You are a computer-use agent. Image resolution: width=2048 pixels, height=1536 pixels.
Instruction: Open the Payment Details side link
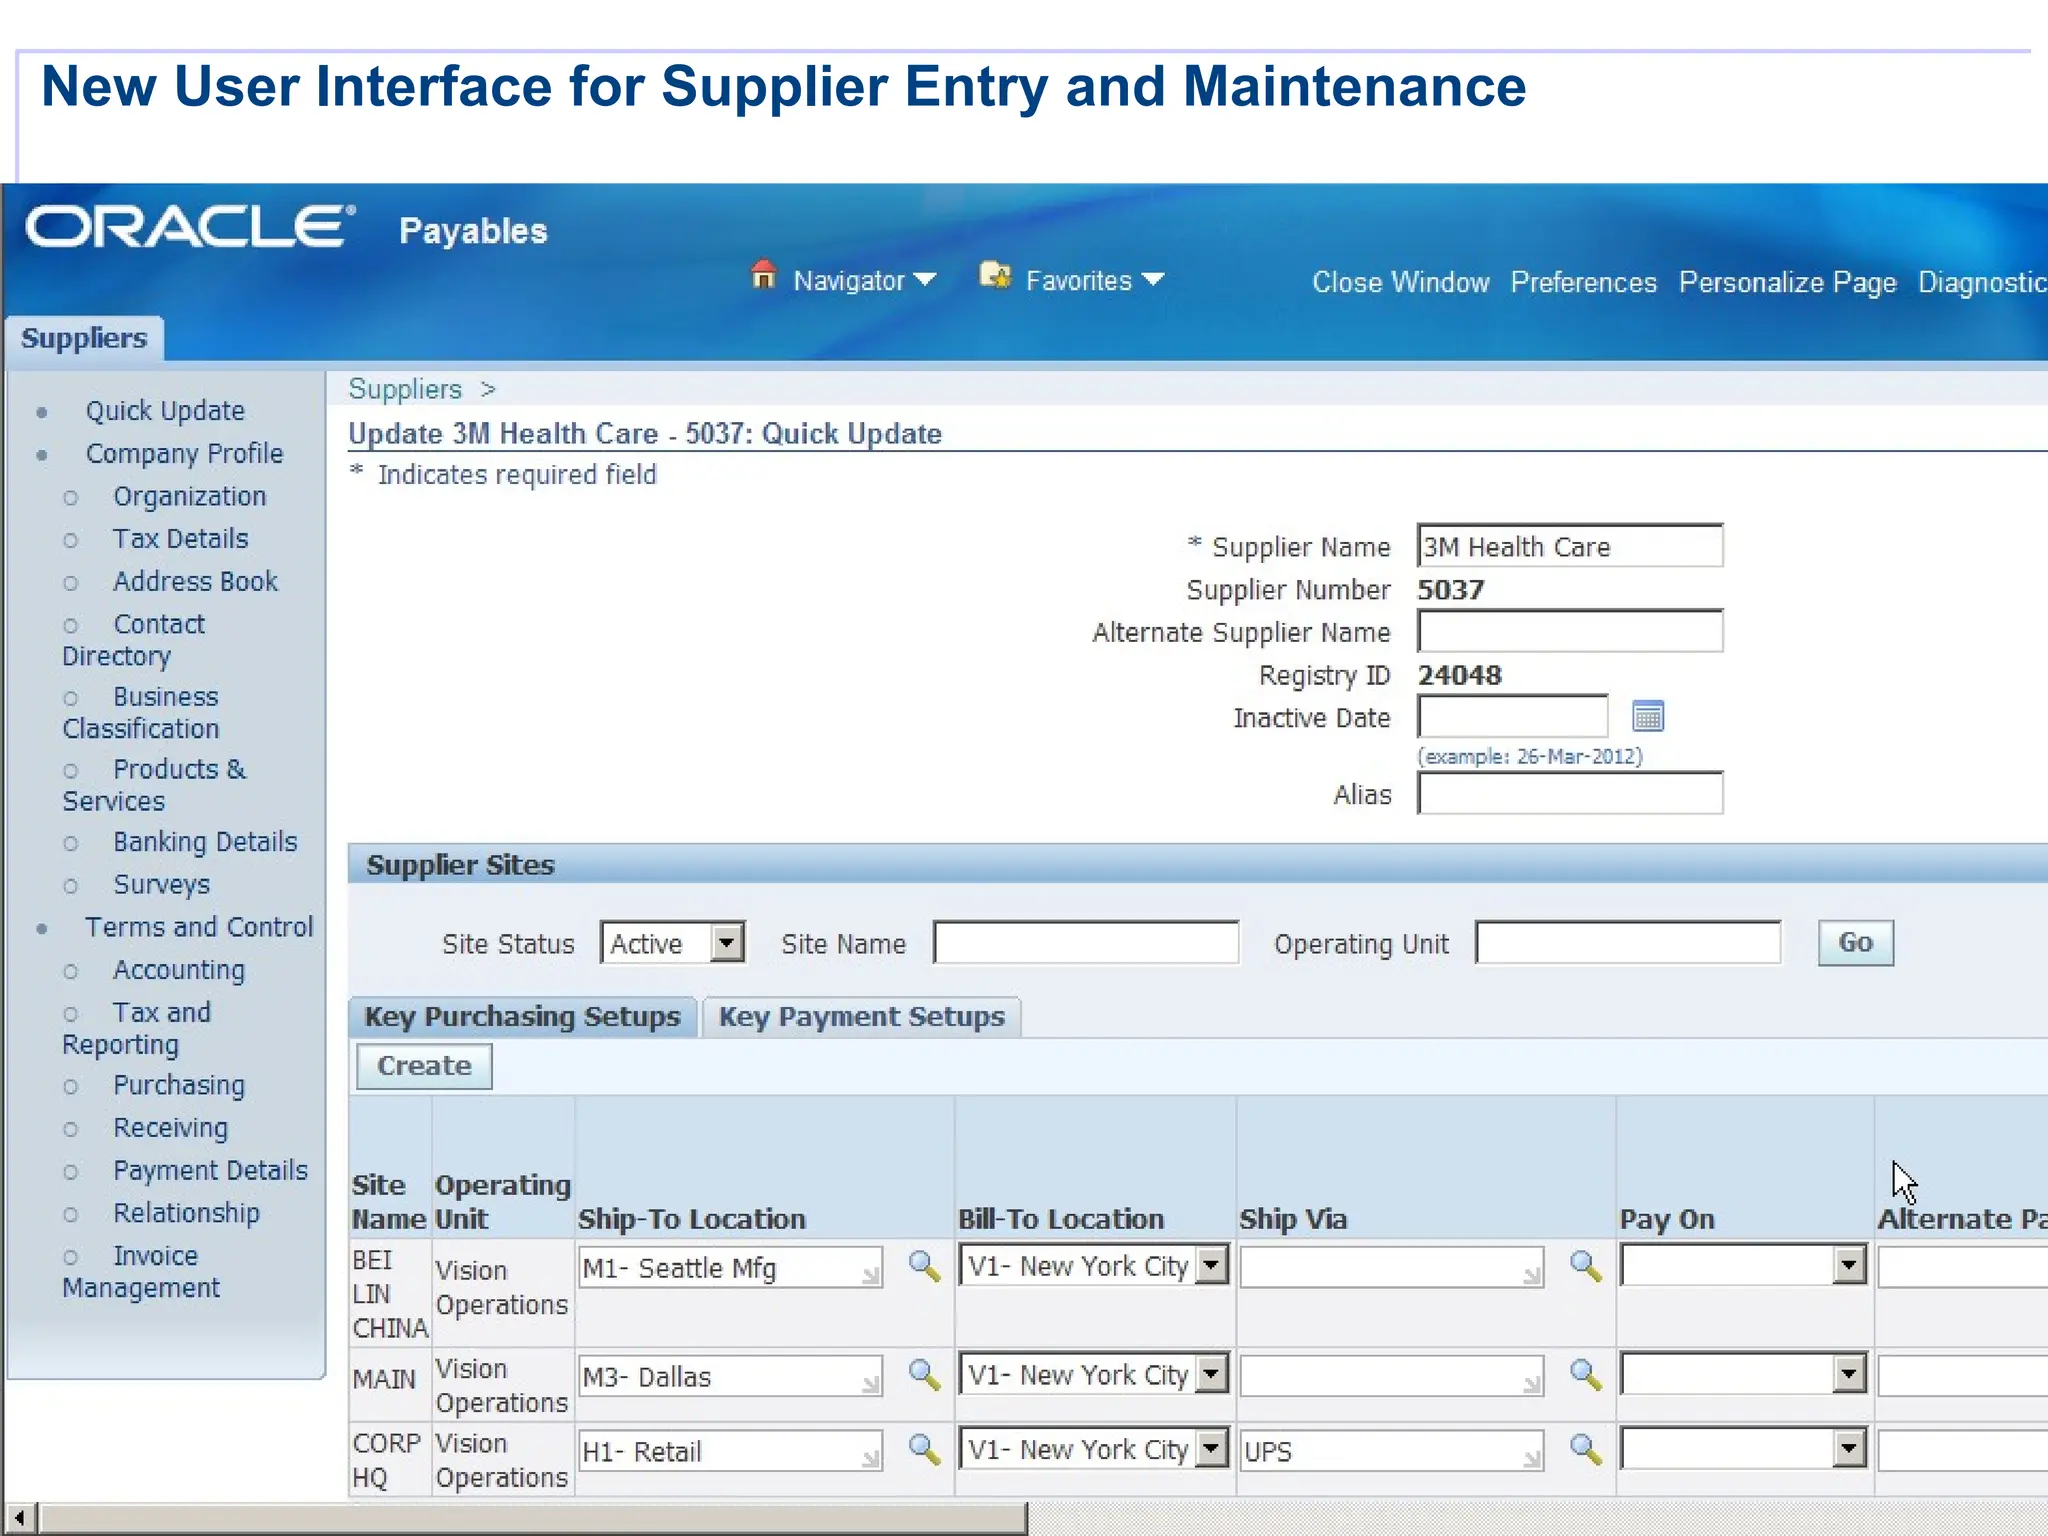[210, 1171]
